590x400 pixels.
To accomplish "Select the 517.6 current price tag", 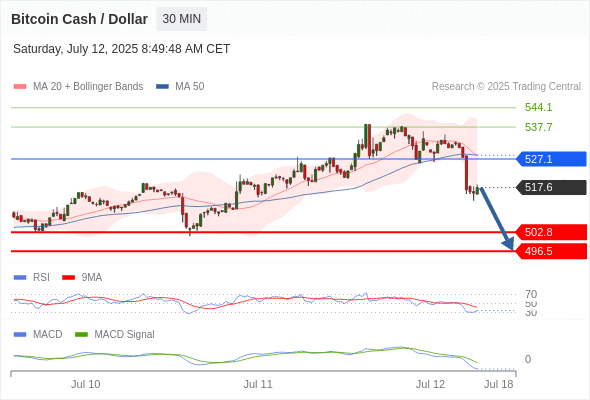I will [x=551, y=187].
